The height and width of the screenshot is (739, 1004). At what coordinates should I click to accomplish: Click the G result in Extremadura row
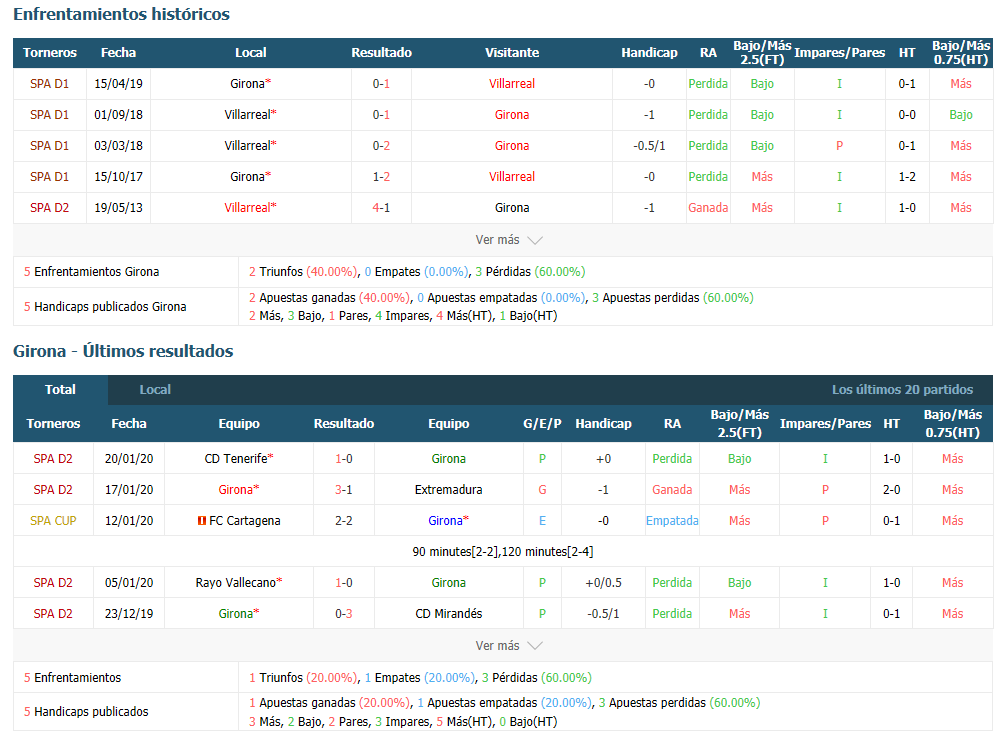(542, 490)
